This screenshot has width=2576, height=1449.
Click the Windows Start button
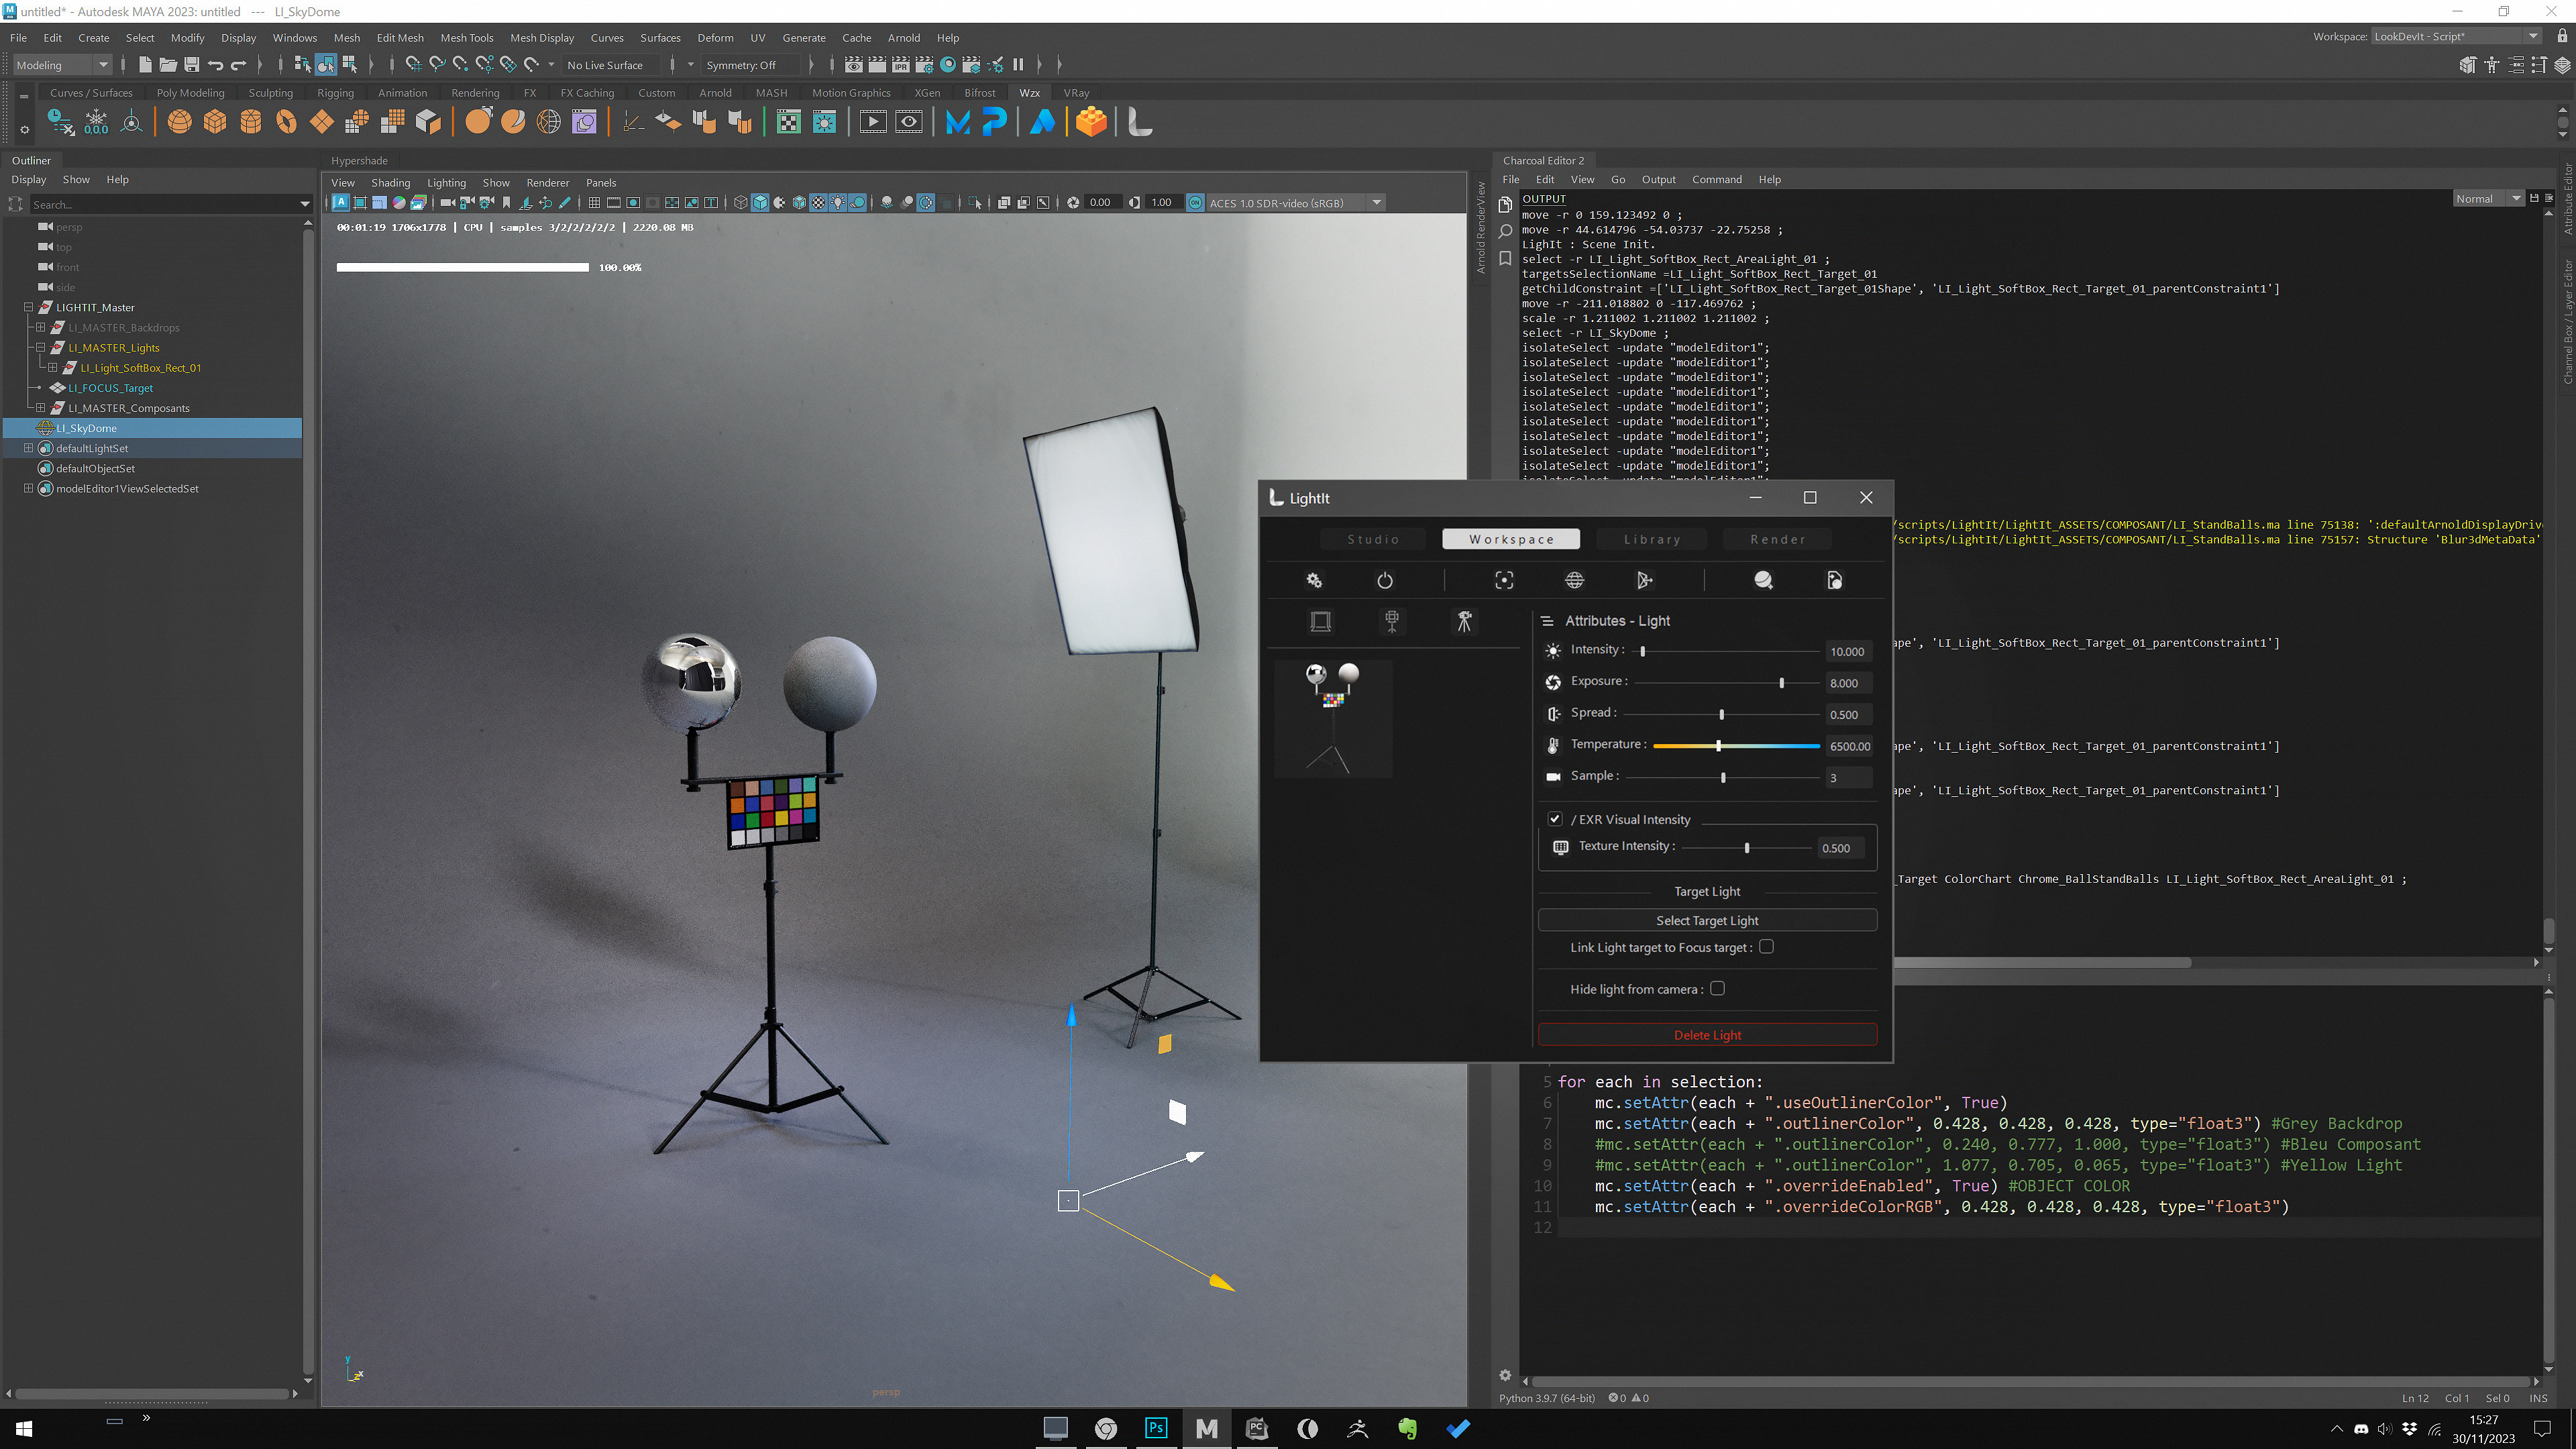pyautogui.click(x=24, y=1428)
